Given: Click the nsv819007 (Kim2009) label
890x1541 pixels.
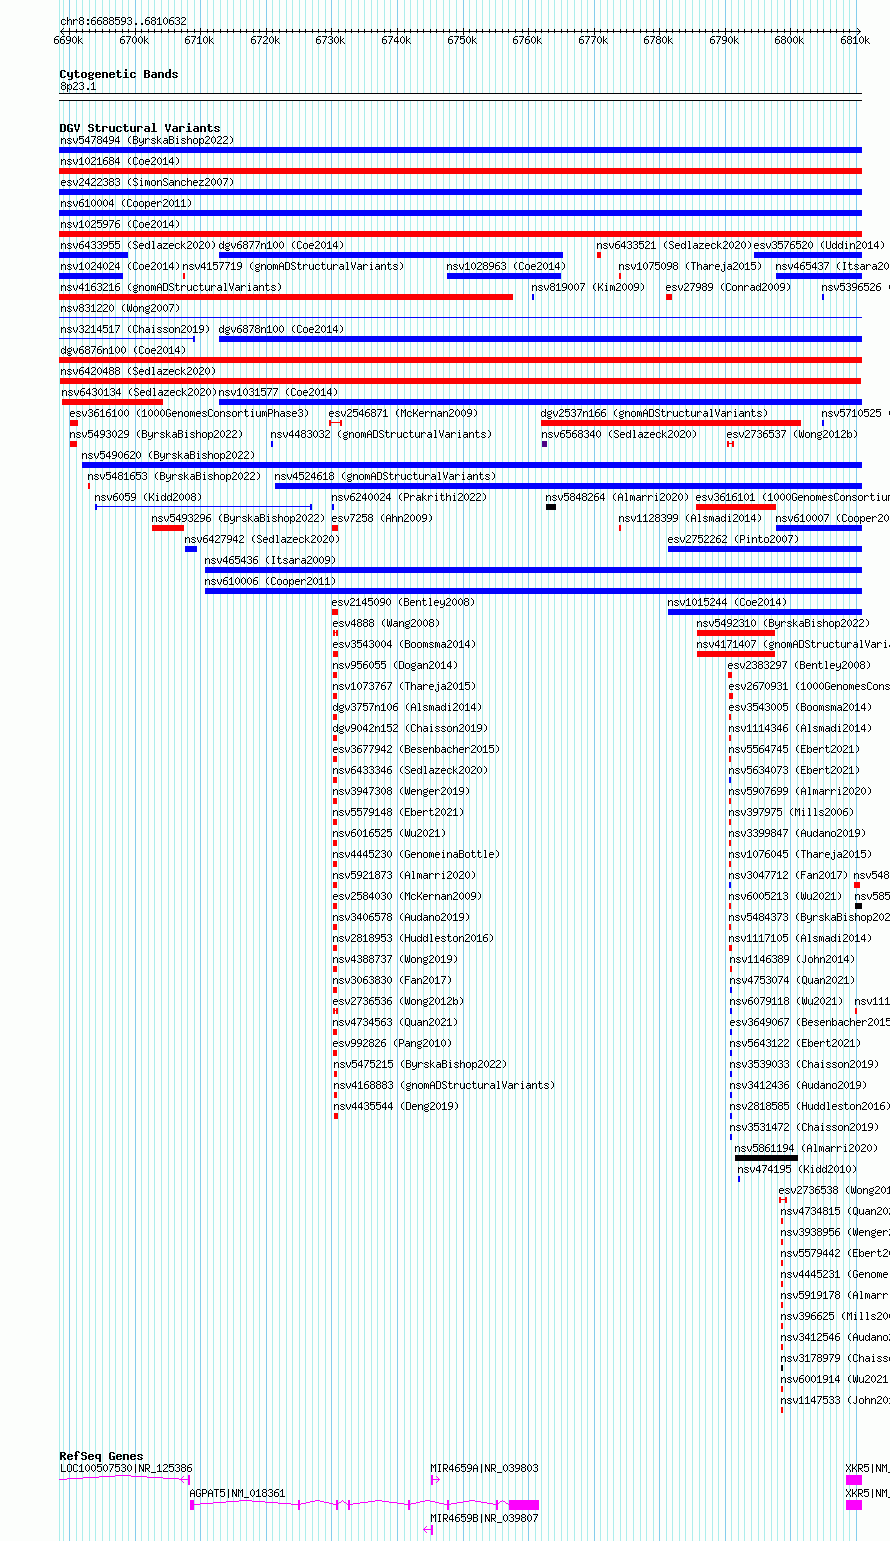Looking at the screenshot, I should coord(588,287).
